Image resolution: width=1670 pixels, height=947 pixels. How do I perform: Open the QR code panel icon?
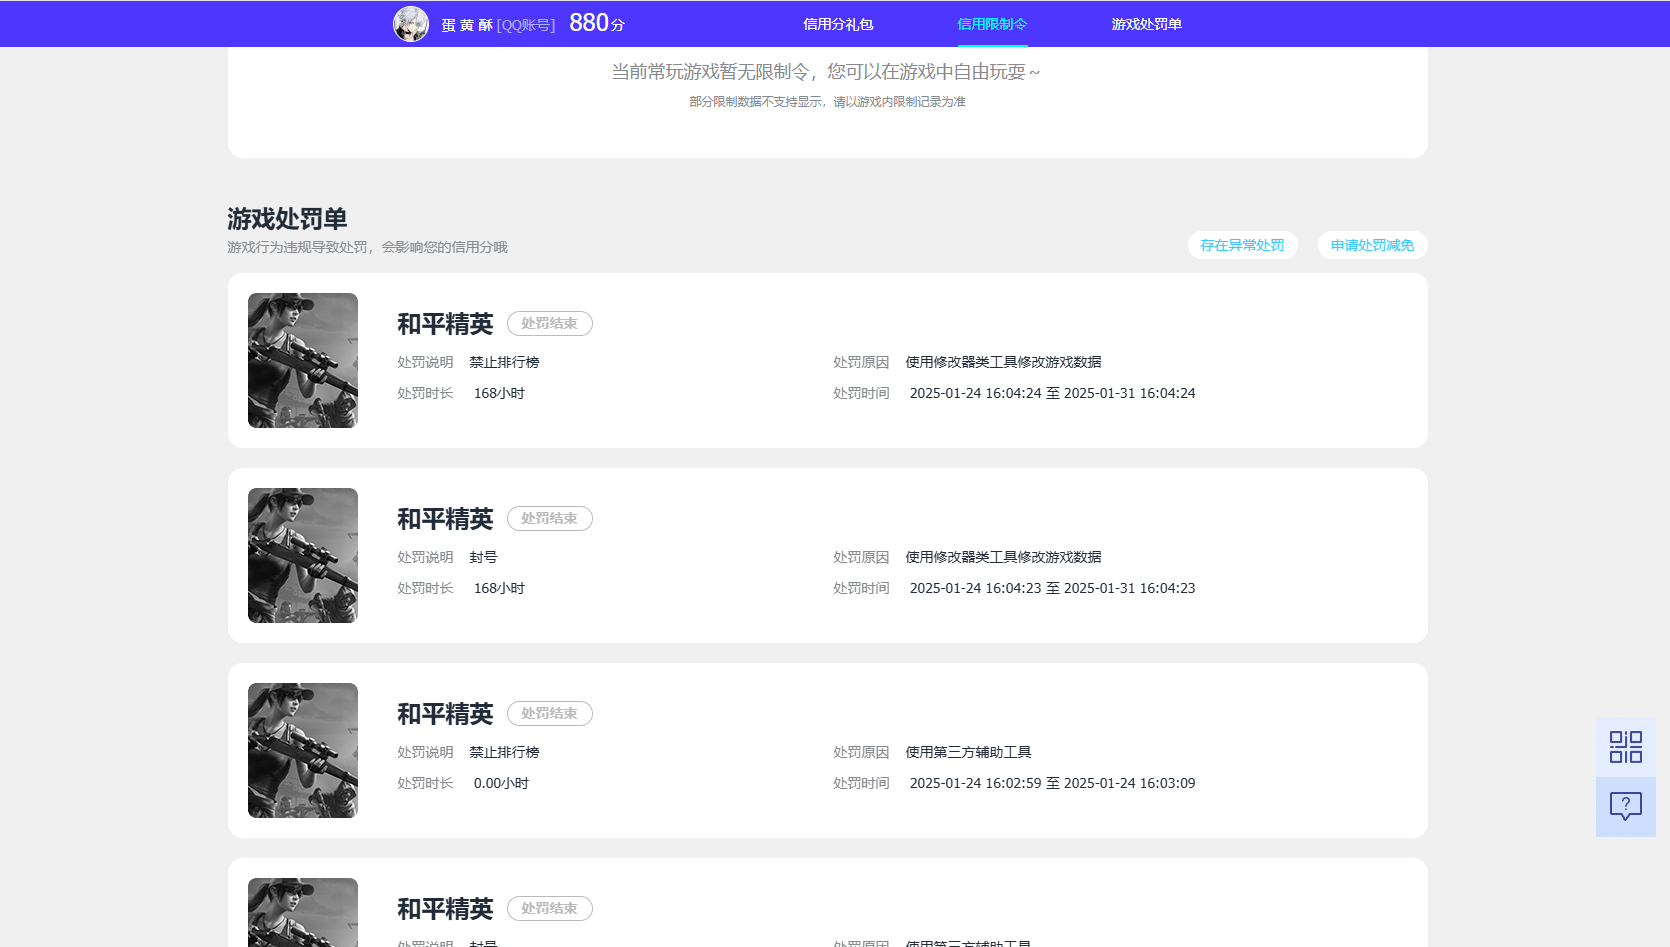[1625, 746]
